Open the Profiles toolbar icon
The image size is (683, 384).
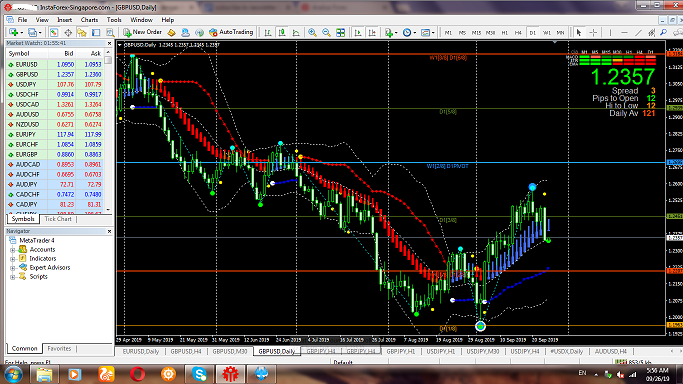(x=32, y=32)
